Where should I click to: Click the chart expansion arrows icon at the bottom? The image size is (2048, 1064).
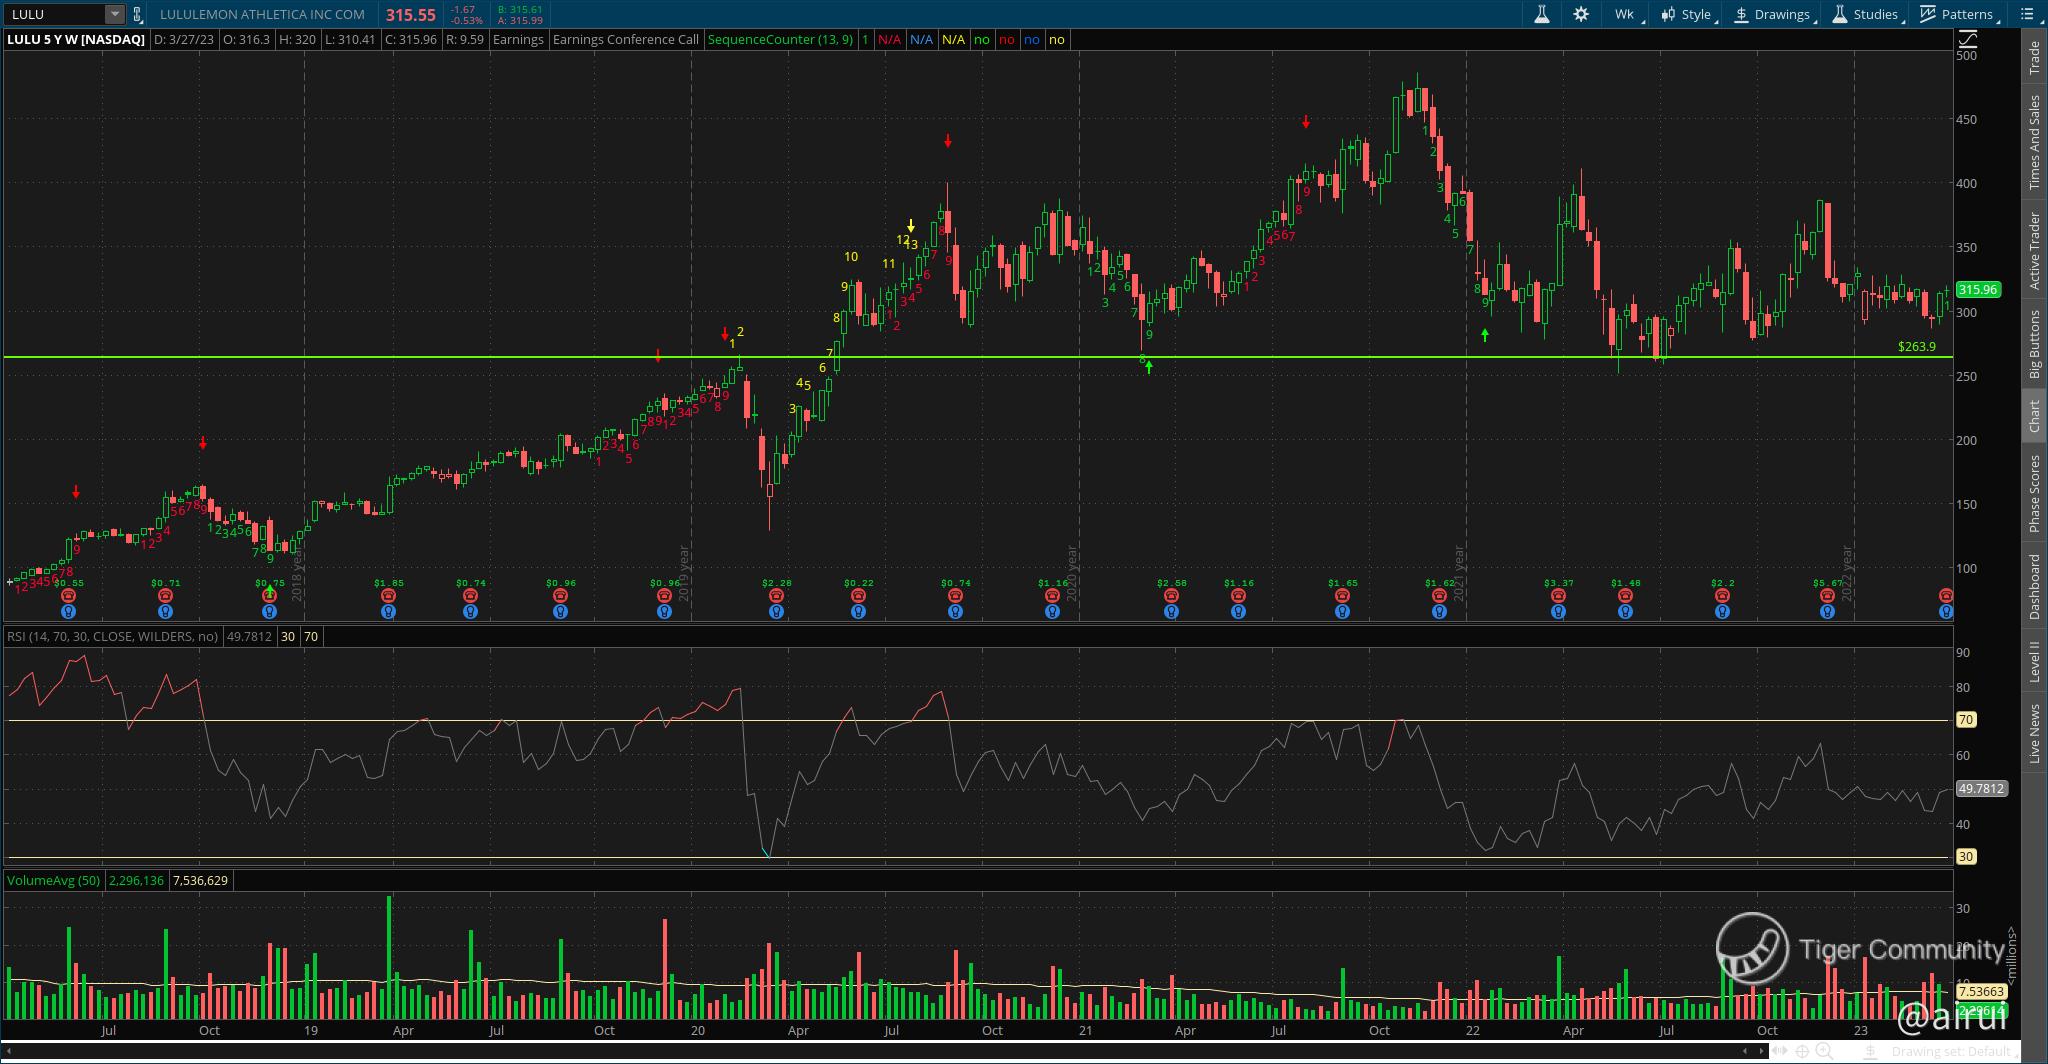pos(1780,1051)
